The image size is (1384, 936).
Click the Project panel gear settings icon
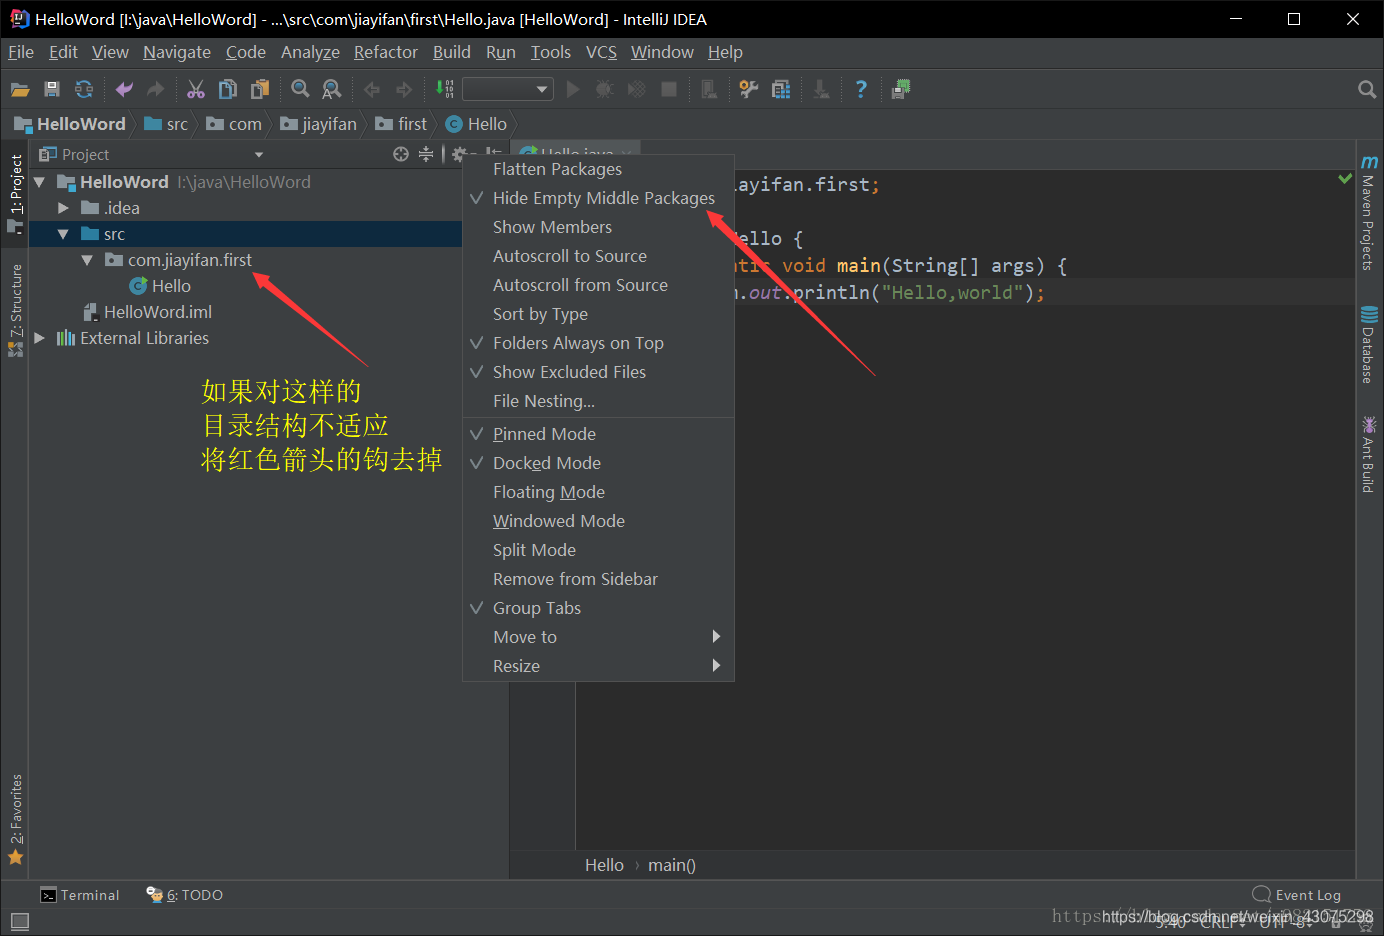point(459,154)
